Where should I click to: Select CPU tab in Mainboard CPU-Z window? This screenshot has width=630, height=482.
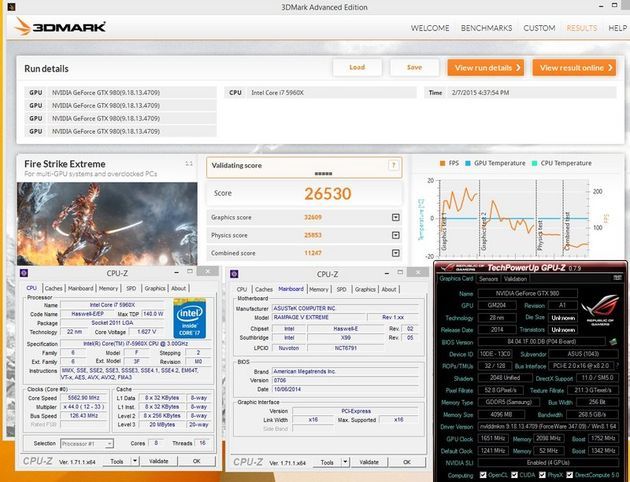pyautogui.click(x=242, y=289)
